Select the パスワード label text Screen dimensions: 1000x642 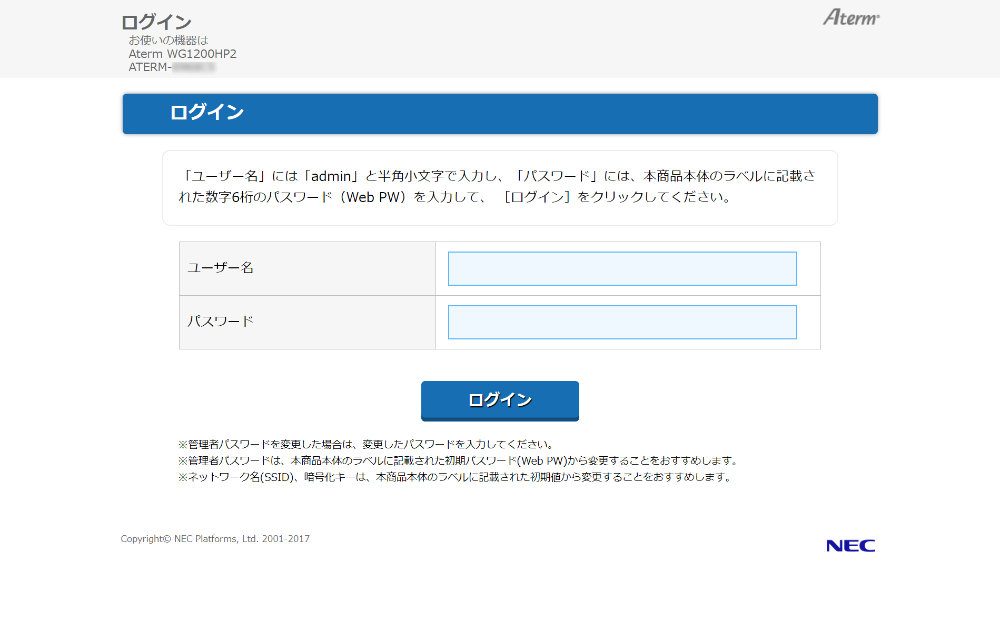(x=221, y=321)
